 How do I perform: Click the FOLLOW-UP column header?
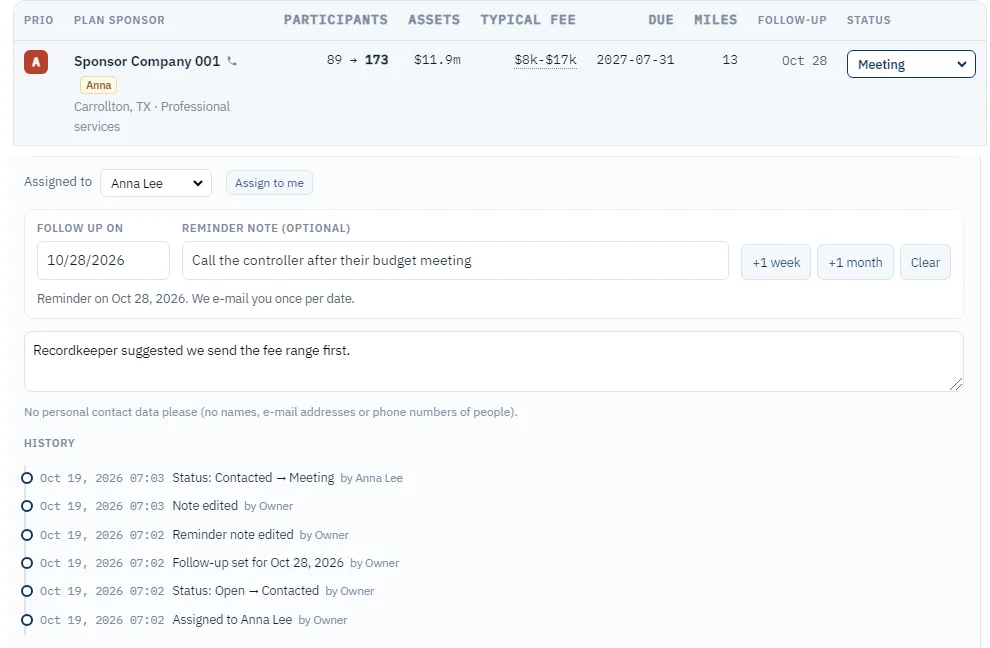pyautogui.click(x=792, y=20)
